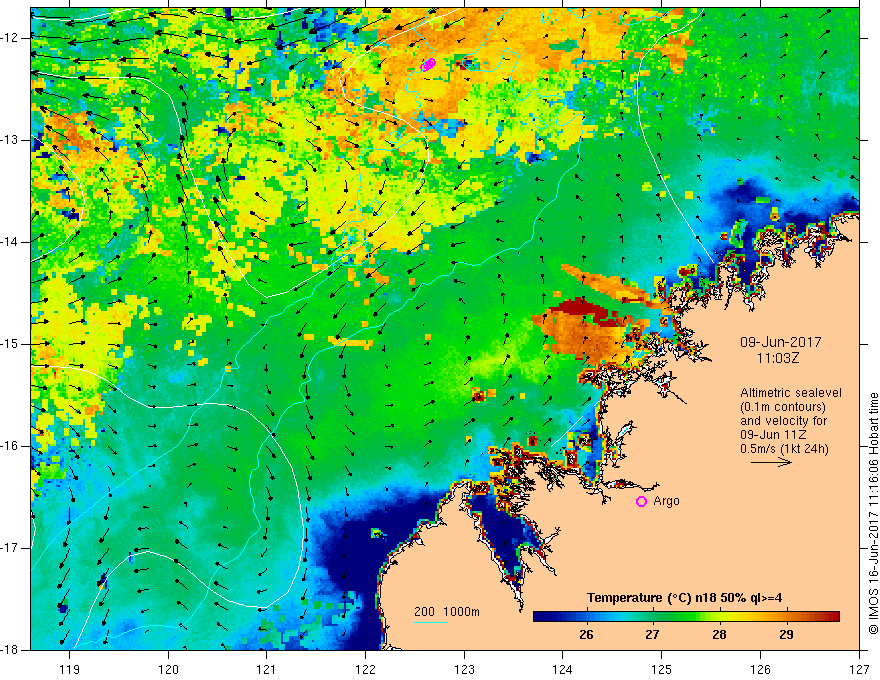Click longitude label 127

coord(859,669)
